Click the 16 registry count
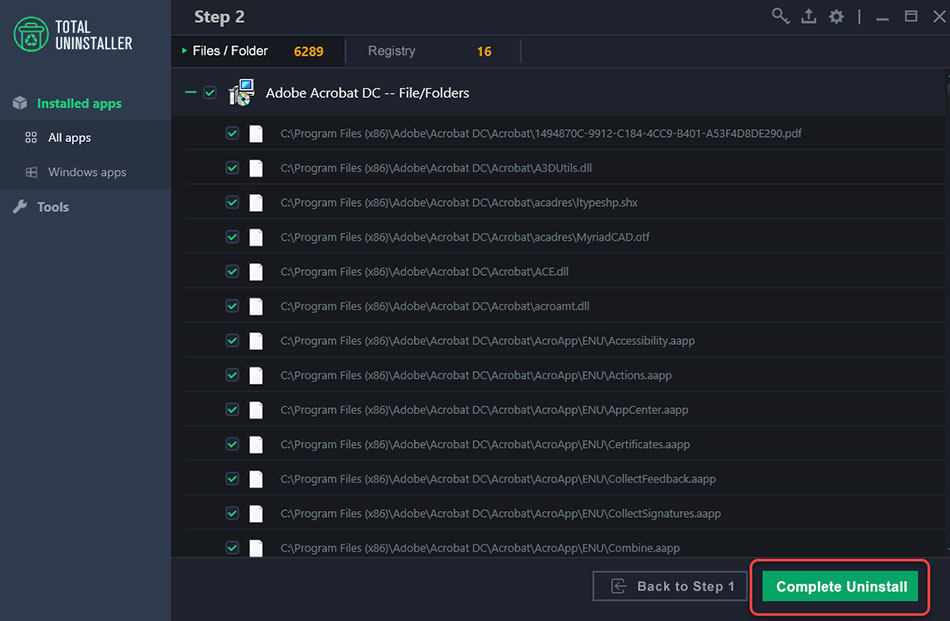The width and height of the screenshot is (950, 621). tap(484, 51)
